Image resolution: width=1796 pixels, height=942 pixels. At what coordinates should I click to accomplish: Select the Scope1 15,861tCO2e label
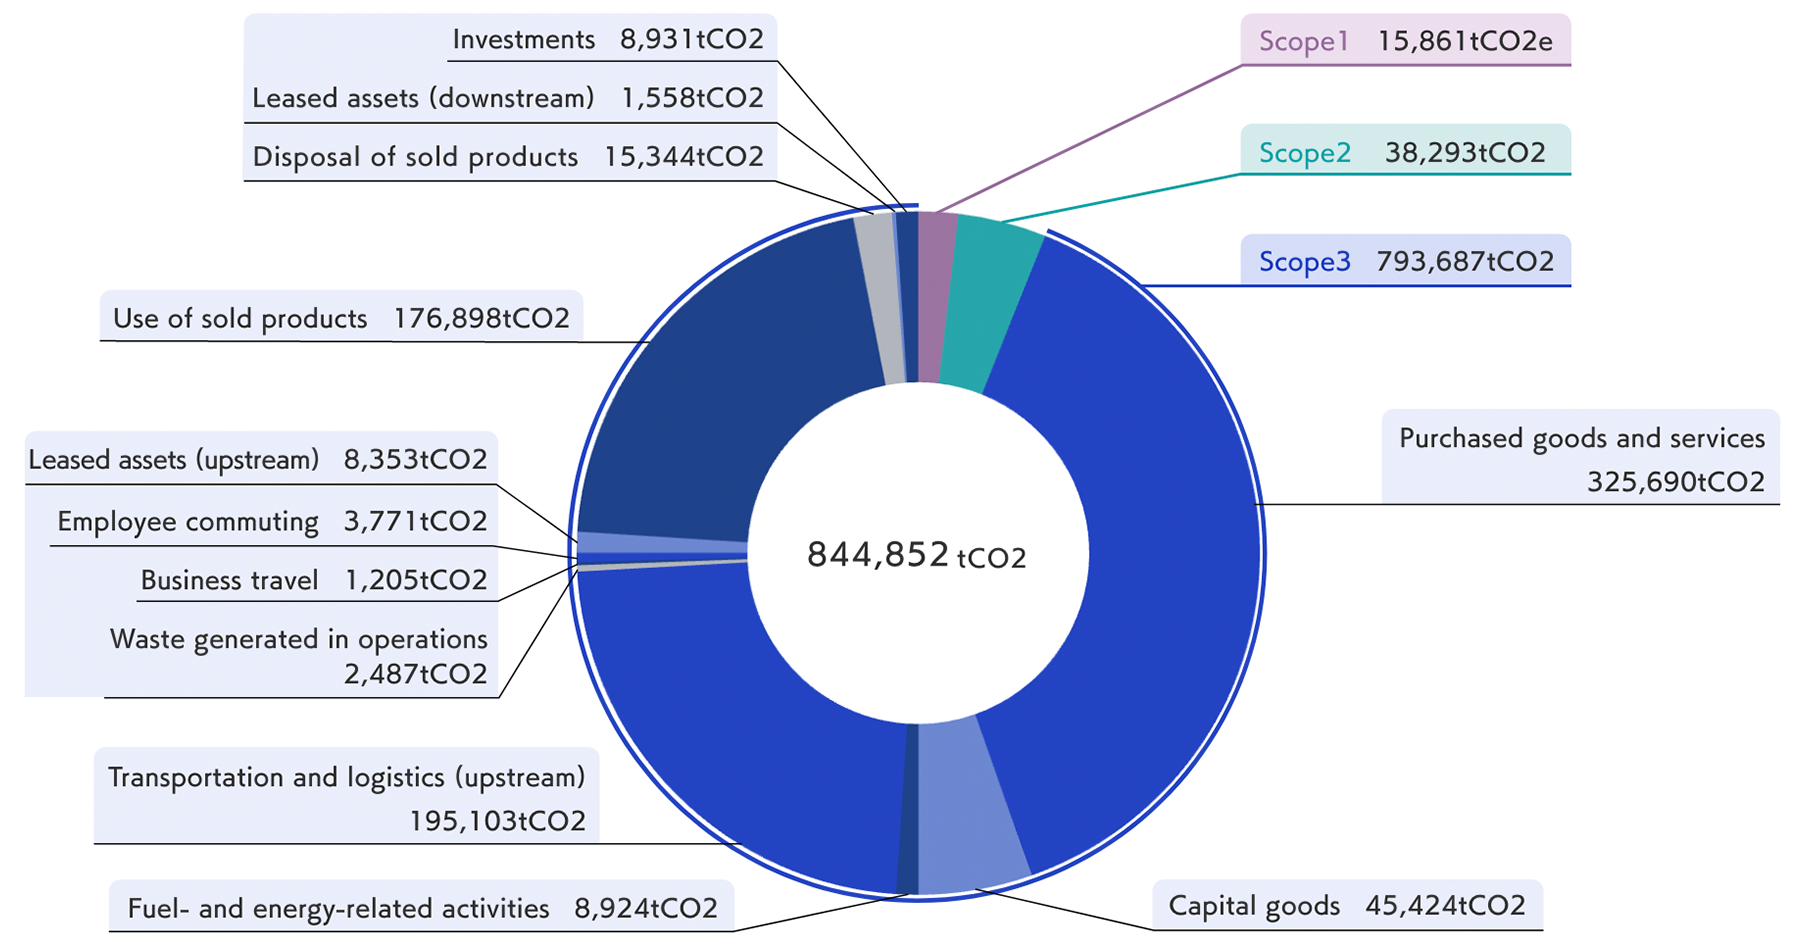[x=1405, y=41]
